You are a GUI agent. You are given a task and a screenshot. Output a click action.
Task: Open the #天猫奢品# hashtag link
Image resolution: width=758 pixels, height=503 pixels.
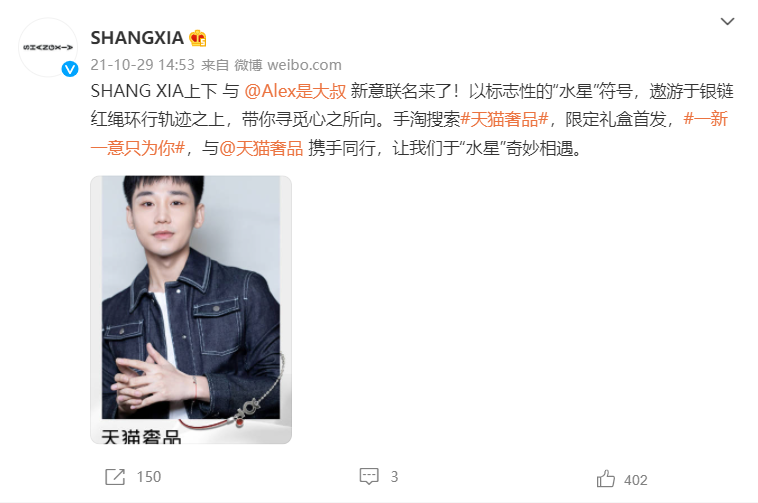(504, 119)
